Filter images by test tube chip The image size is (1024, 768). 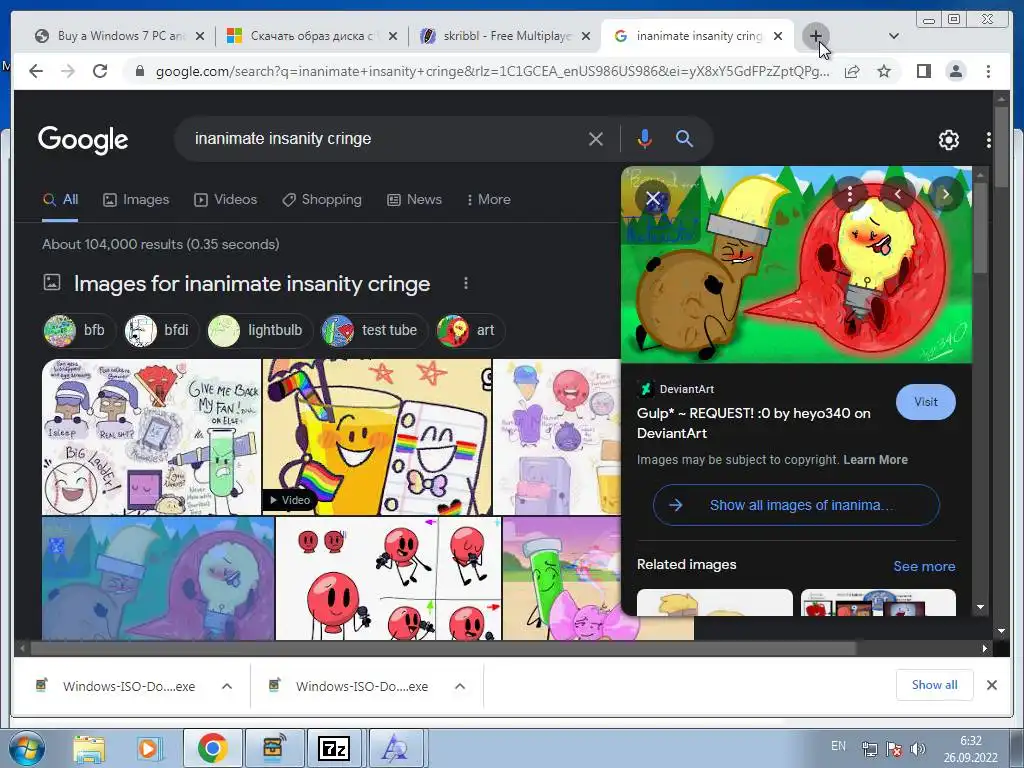tap(374, 330)
